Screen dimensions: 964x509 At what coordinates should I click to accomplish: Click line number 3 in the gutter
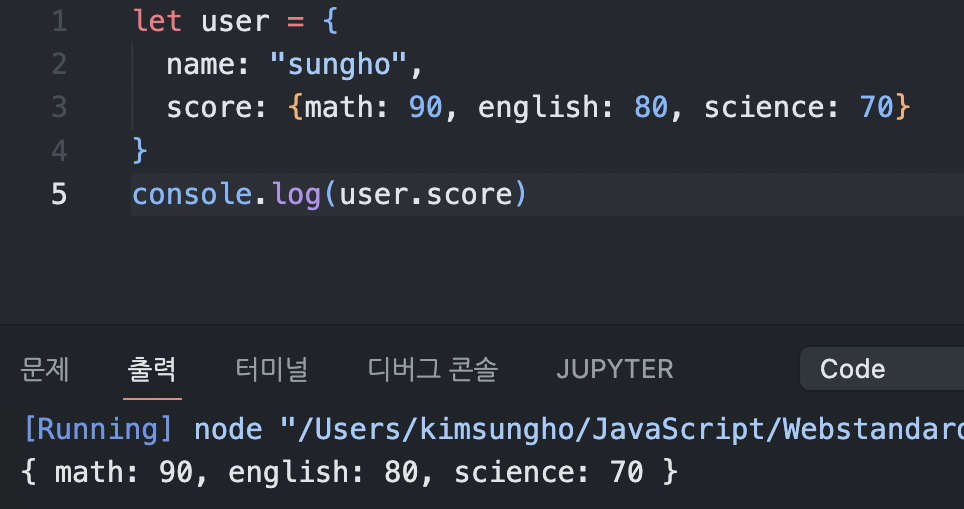(59, 108)
